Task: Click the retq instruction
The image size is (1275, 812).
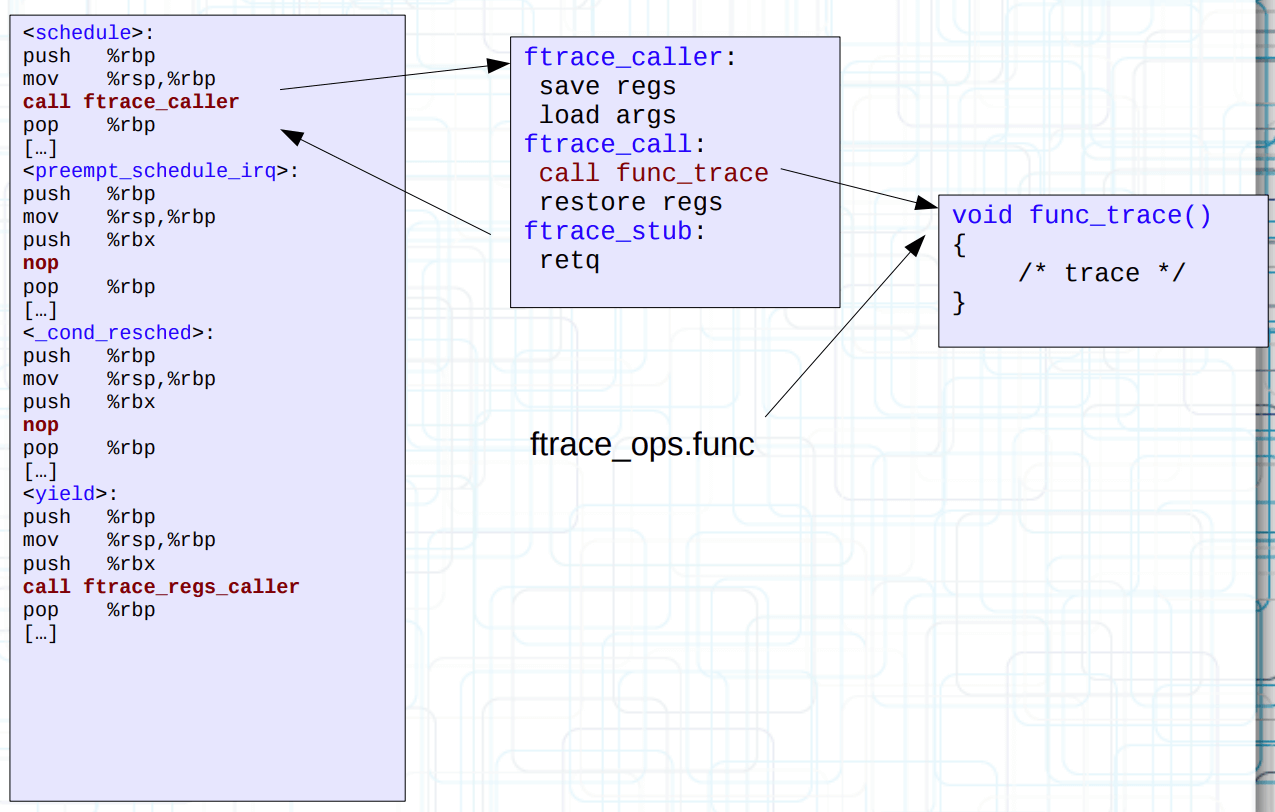Action: click(569, 261)
